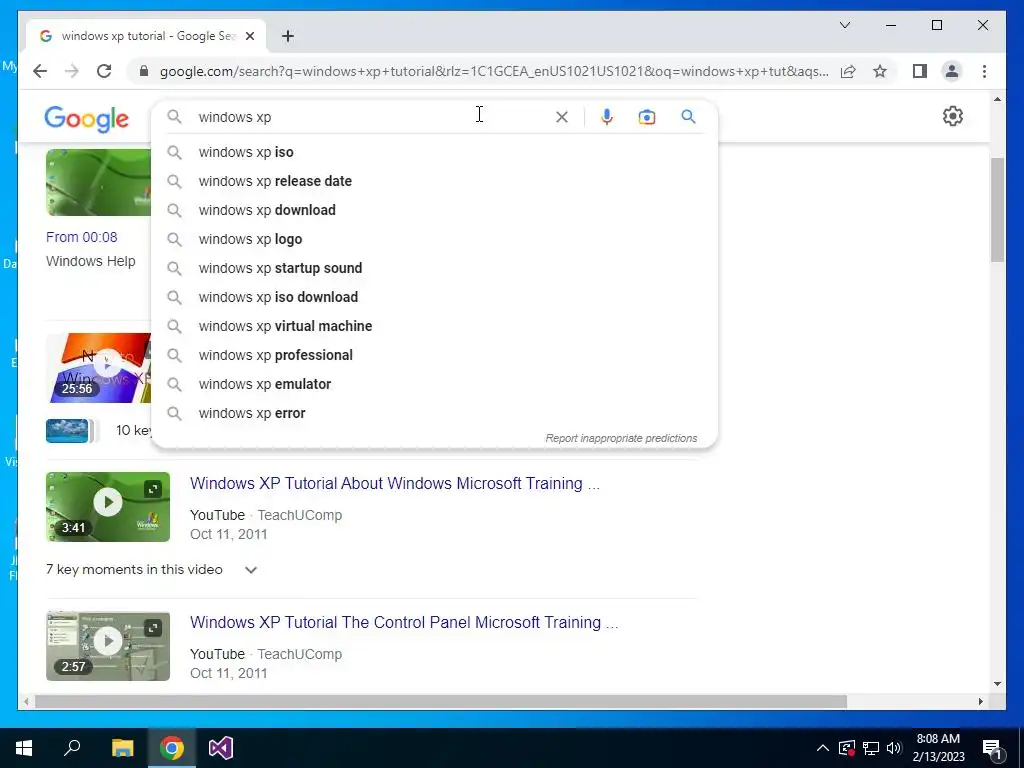Click the scroll right arrow
Screen dimensions: 1024x768
[x=980, y=701]
